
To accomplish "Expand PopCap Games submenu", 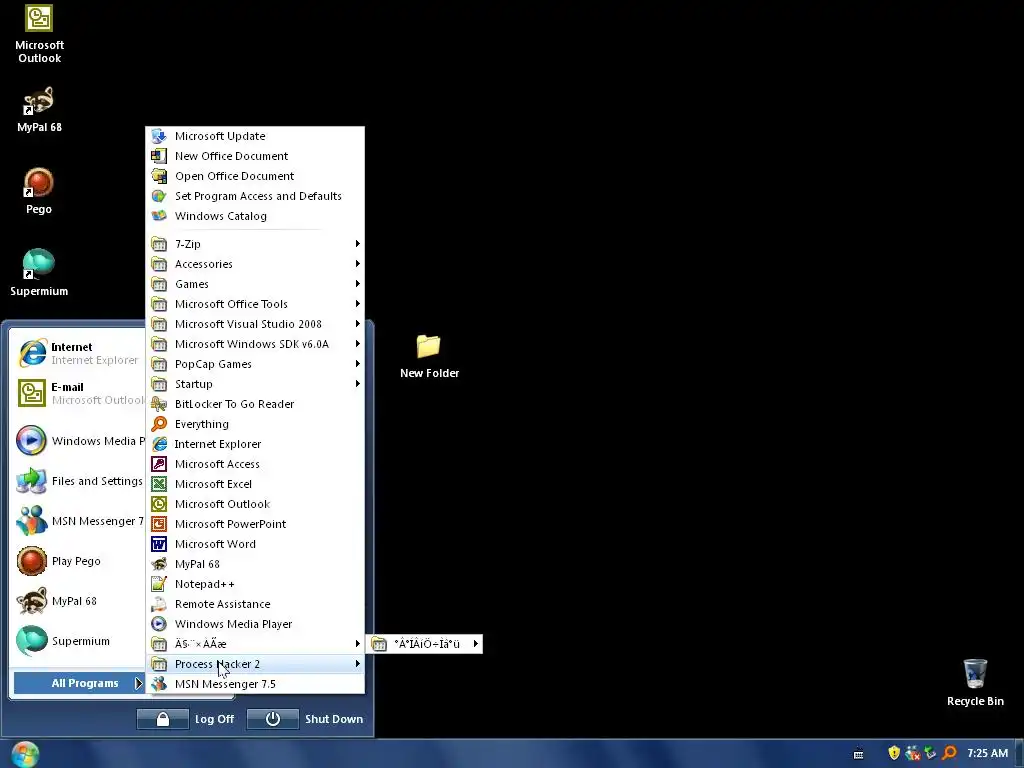I will pos(255,364).
